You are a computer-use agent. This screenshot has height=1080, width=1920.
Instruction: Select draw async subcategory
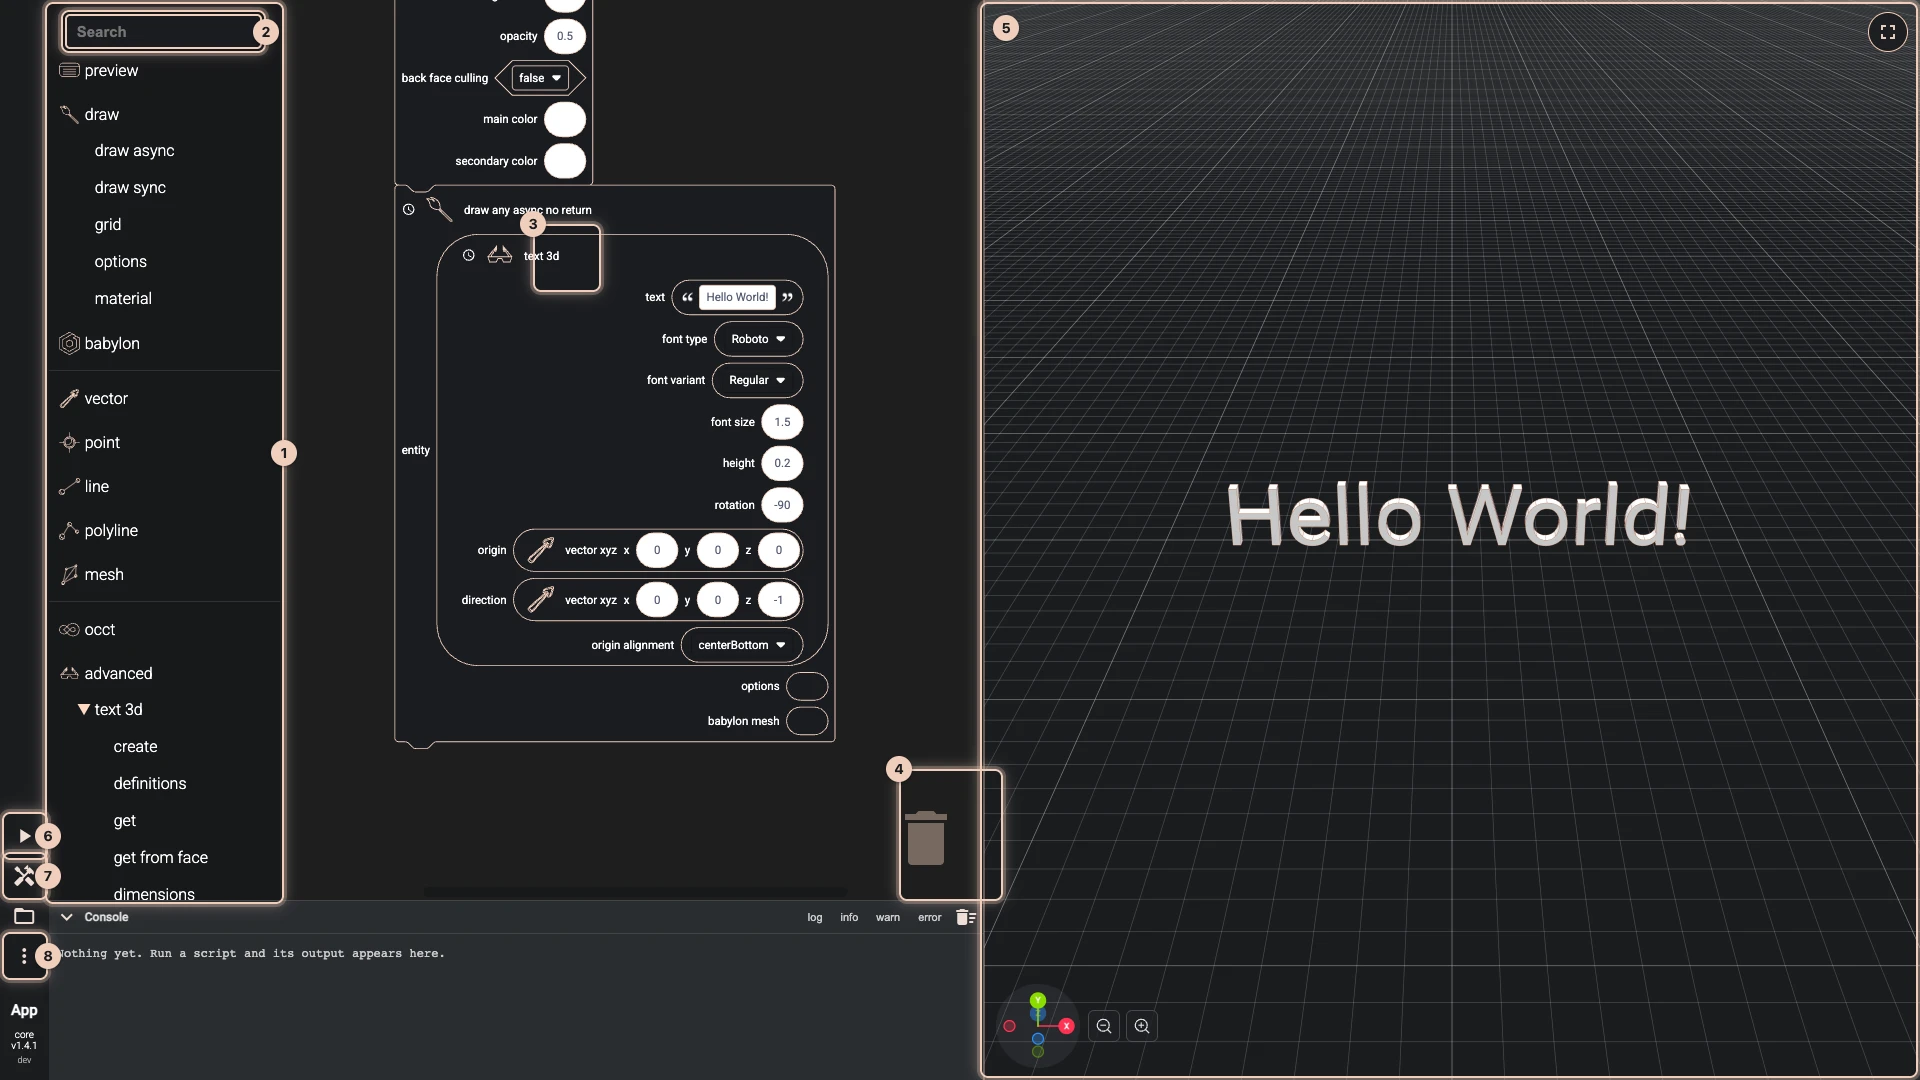134,151
